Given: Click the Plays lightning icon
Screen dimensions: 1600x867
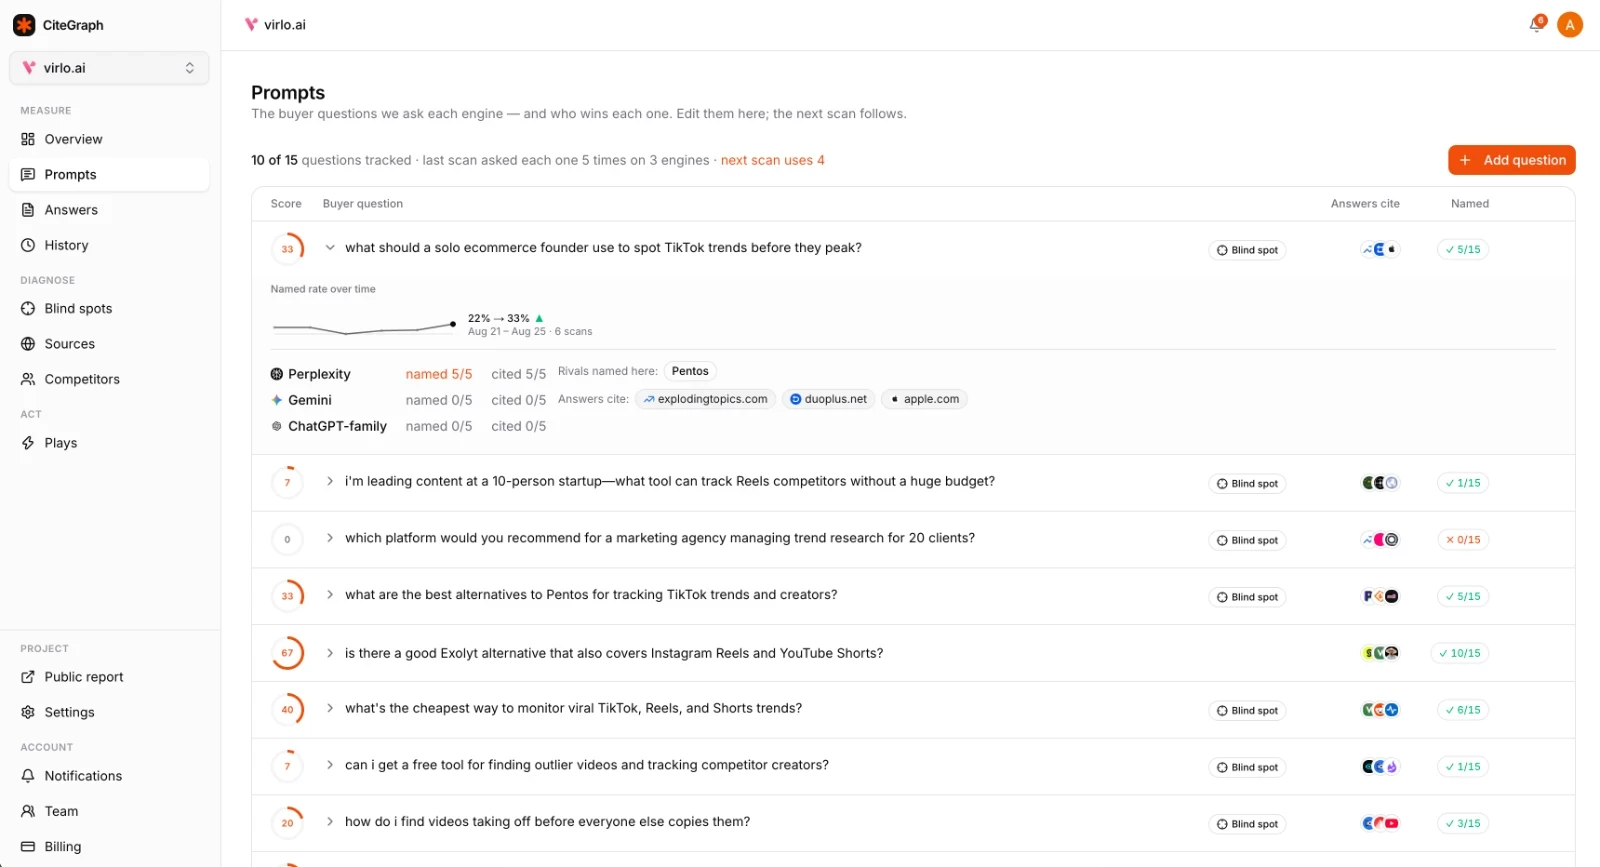Looking at the screenshot, I should [28, 443].
